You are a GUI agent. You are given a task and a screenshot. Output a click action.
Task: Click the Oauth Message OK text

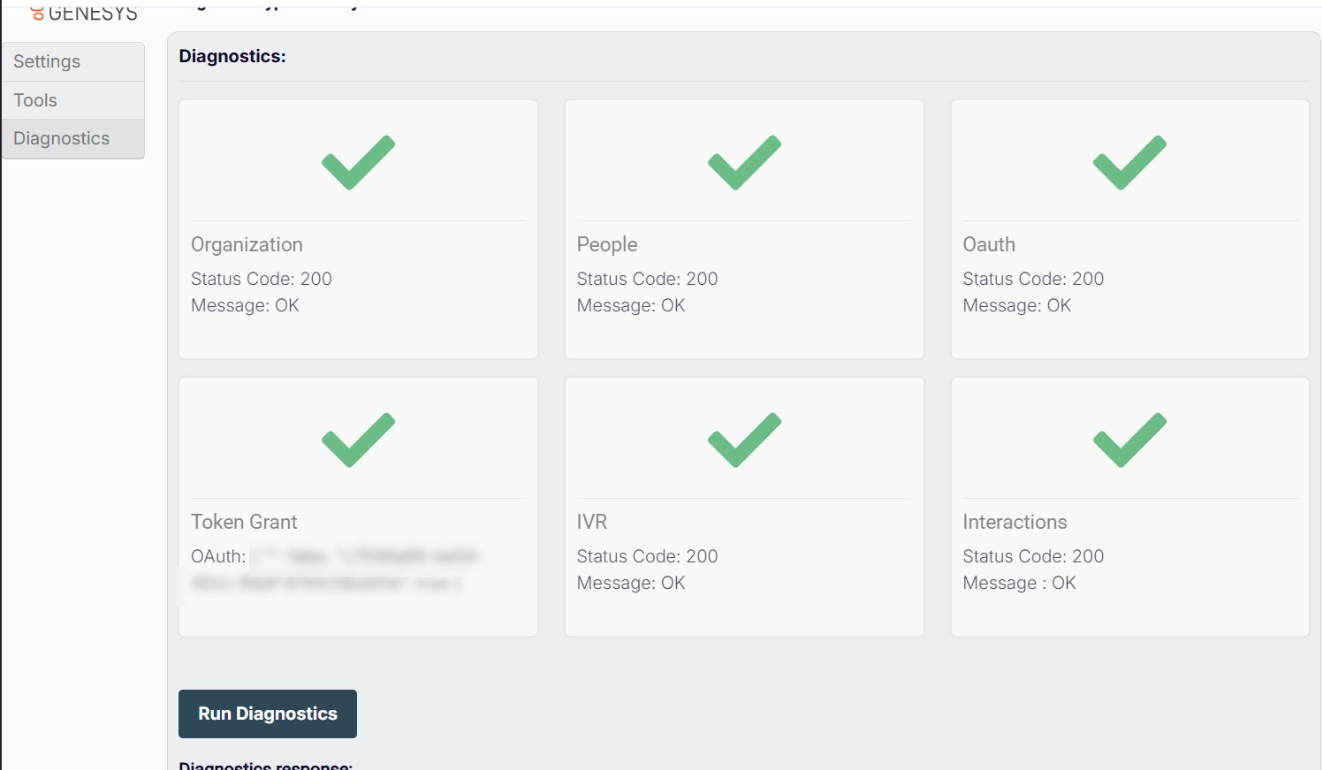[1017, 306]
